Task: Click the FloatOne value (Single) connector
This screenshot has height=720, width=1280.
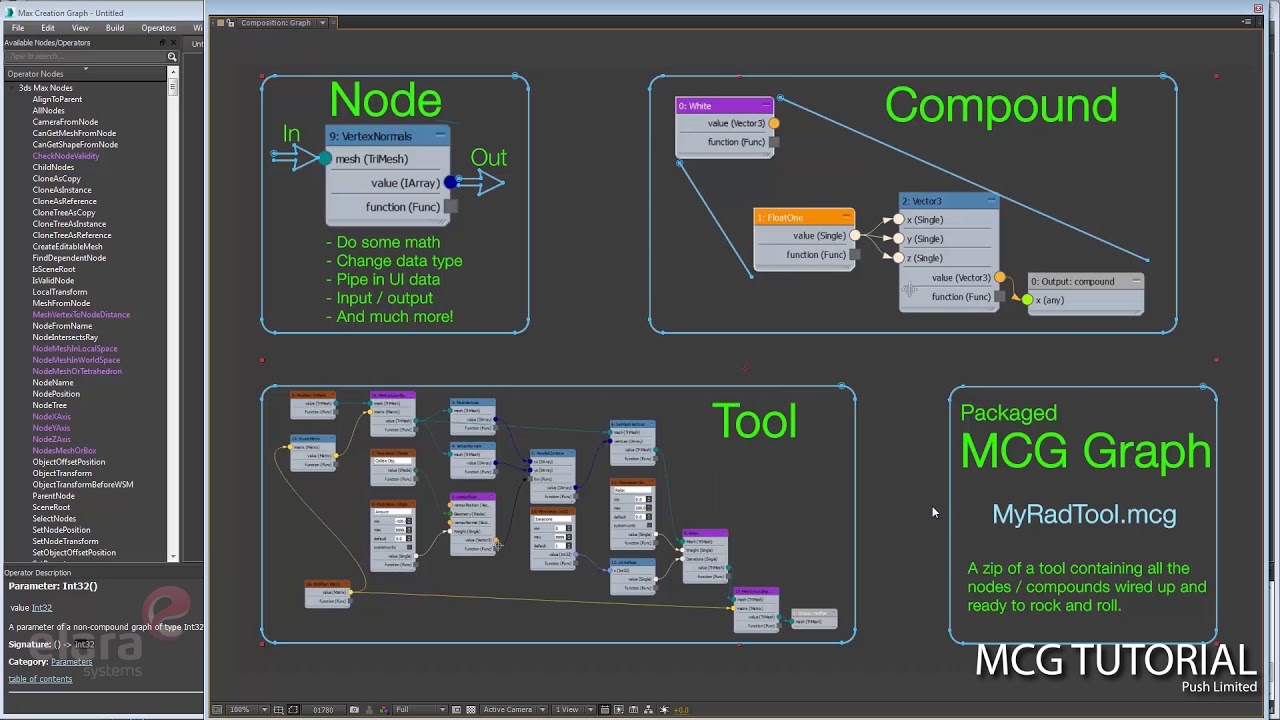Action: [855, 236]
